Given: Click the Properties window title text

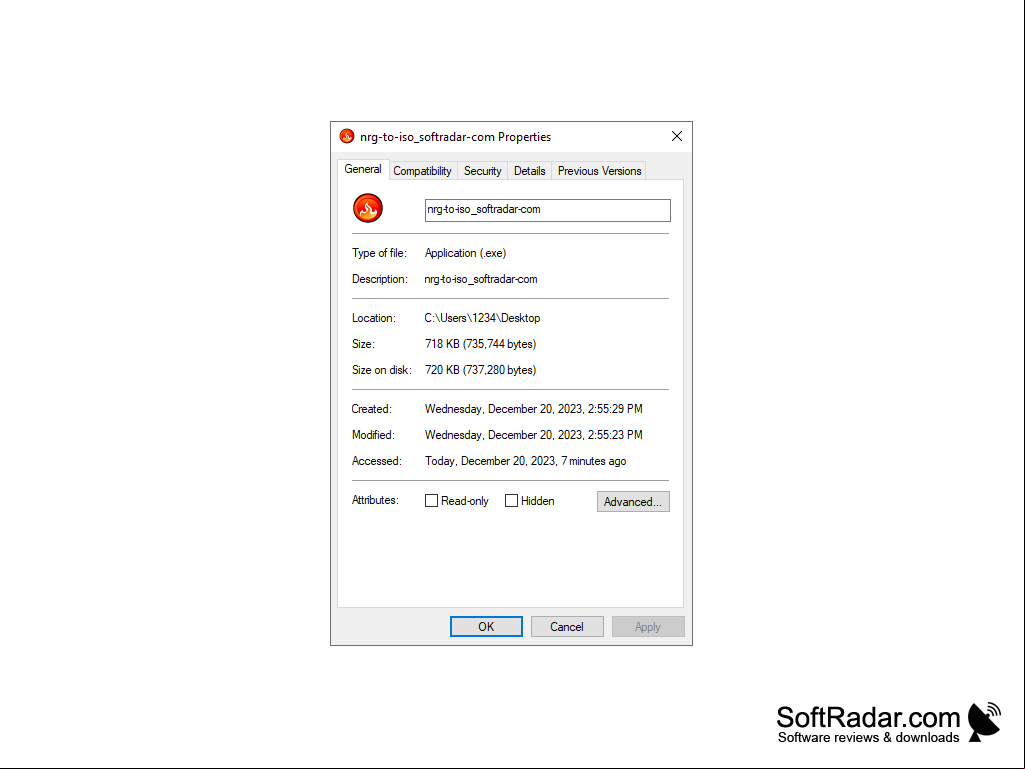Looking at the screenshot, I should pyautogui.click(x=456, y=137).
